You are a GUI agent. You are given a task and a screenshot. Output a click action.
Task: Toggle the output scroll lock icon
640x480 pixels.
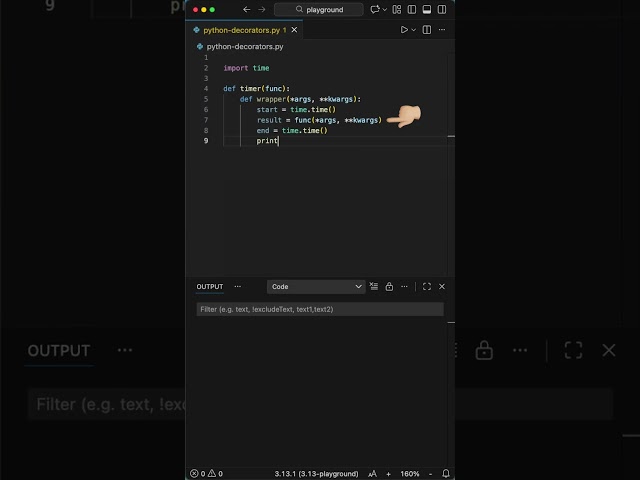coord(389,287)
